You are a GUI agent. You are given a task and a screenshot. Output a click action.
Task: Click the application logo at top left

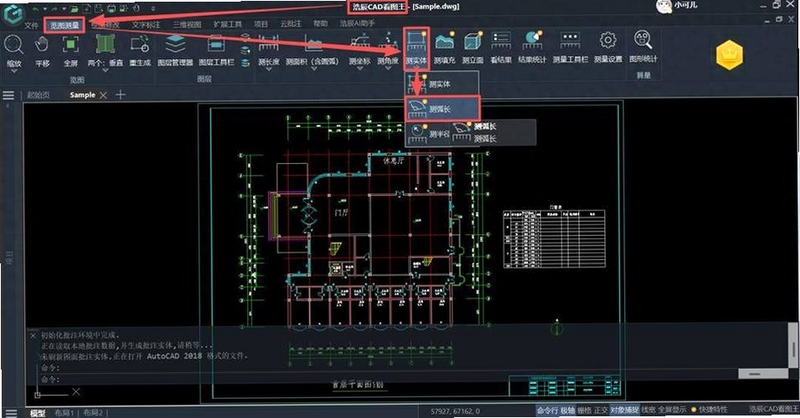coord(13,12)
